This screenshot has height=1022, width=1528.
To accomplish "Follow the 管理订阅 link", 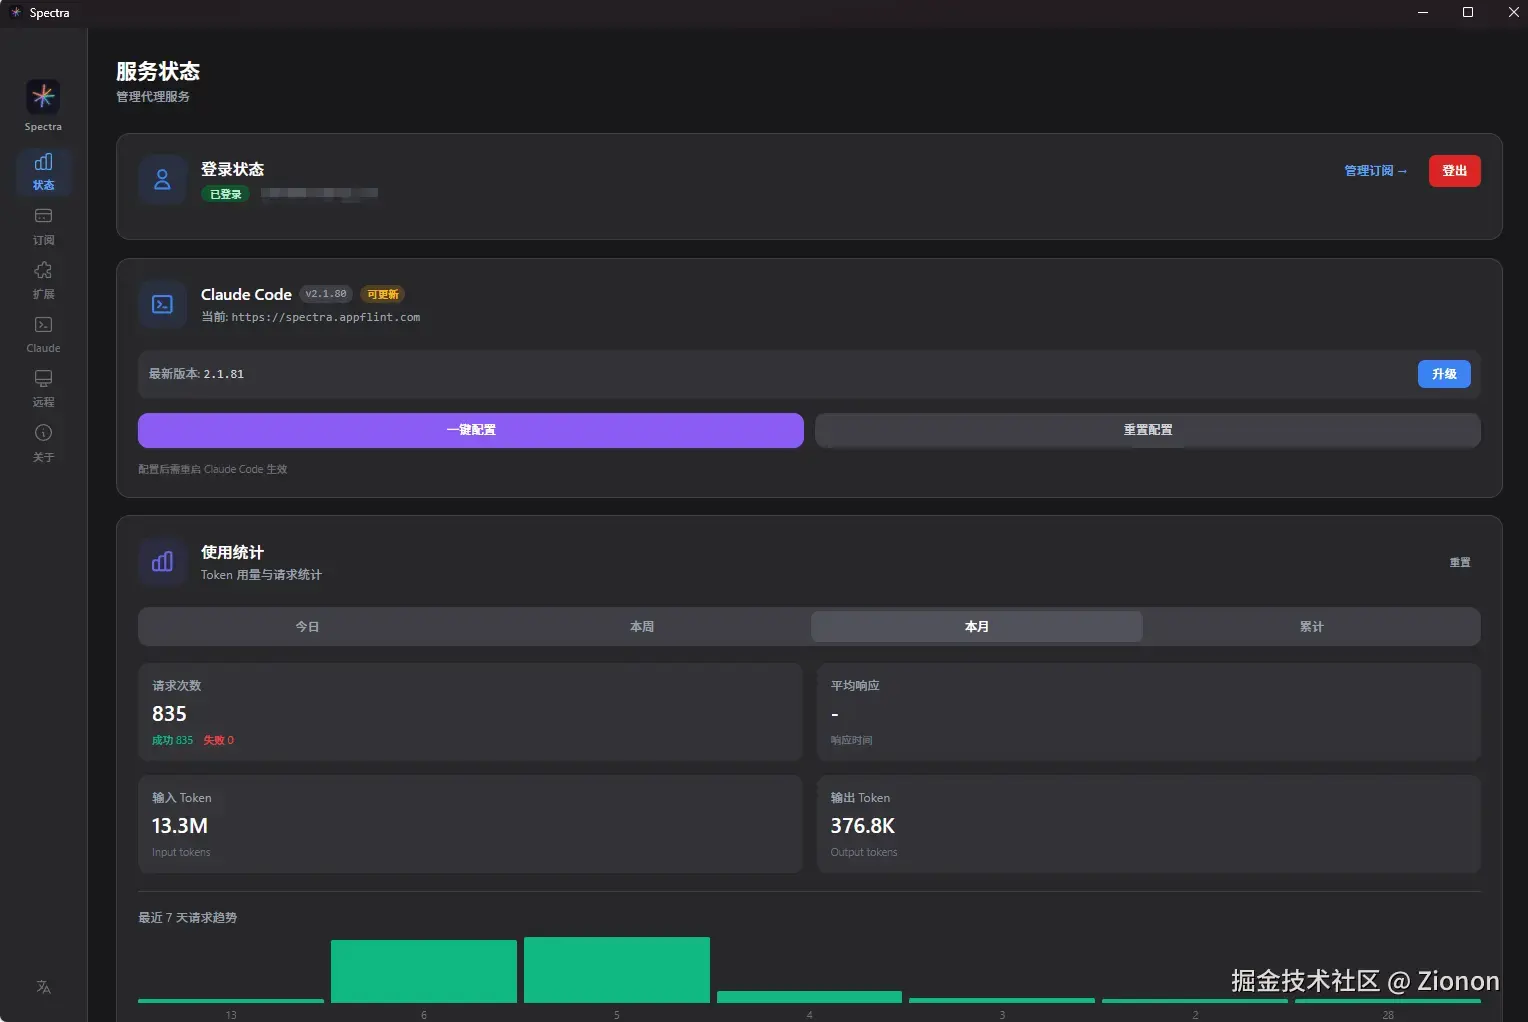I will [x=1375, y=171].
